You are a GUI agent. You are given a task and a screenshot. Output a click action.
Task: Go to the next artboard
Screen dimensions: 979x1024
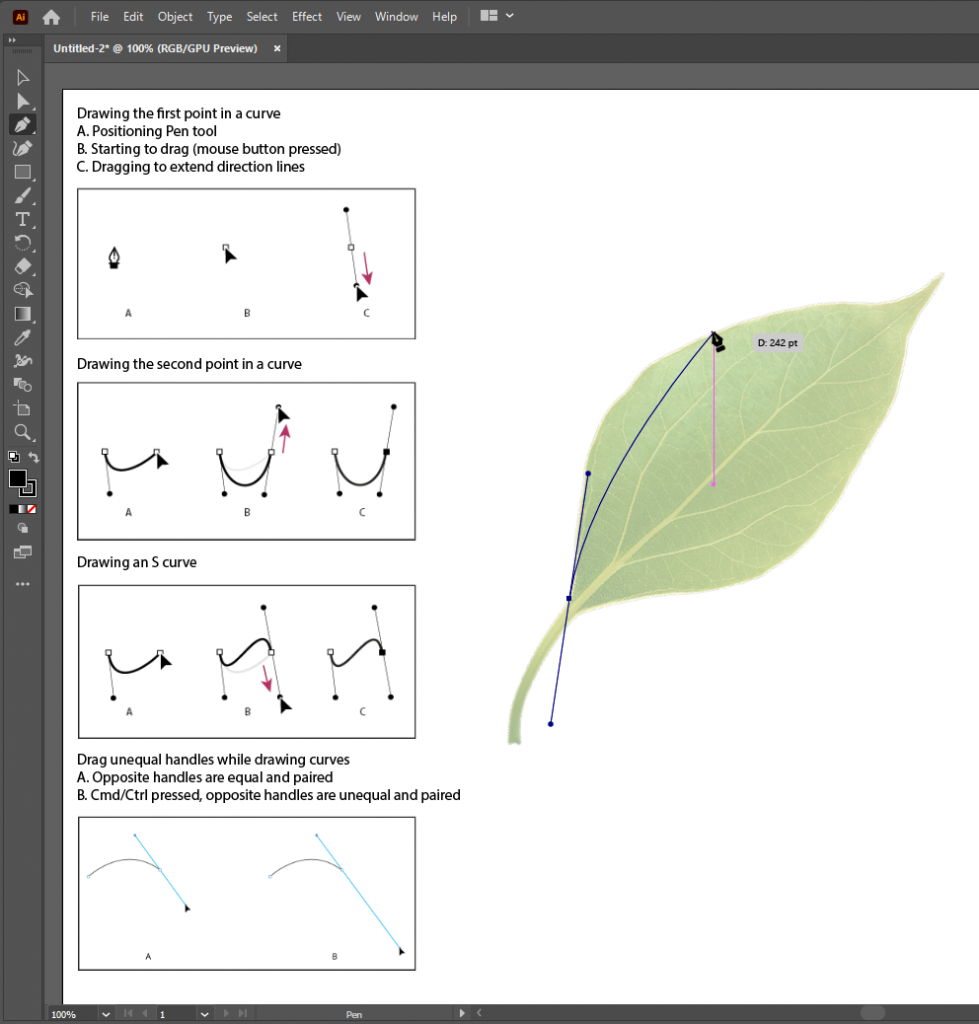coord(226,1014)
